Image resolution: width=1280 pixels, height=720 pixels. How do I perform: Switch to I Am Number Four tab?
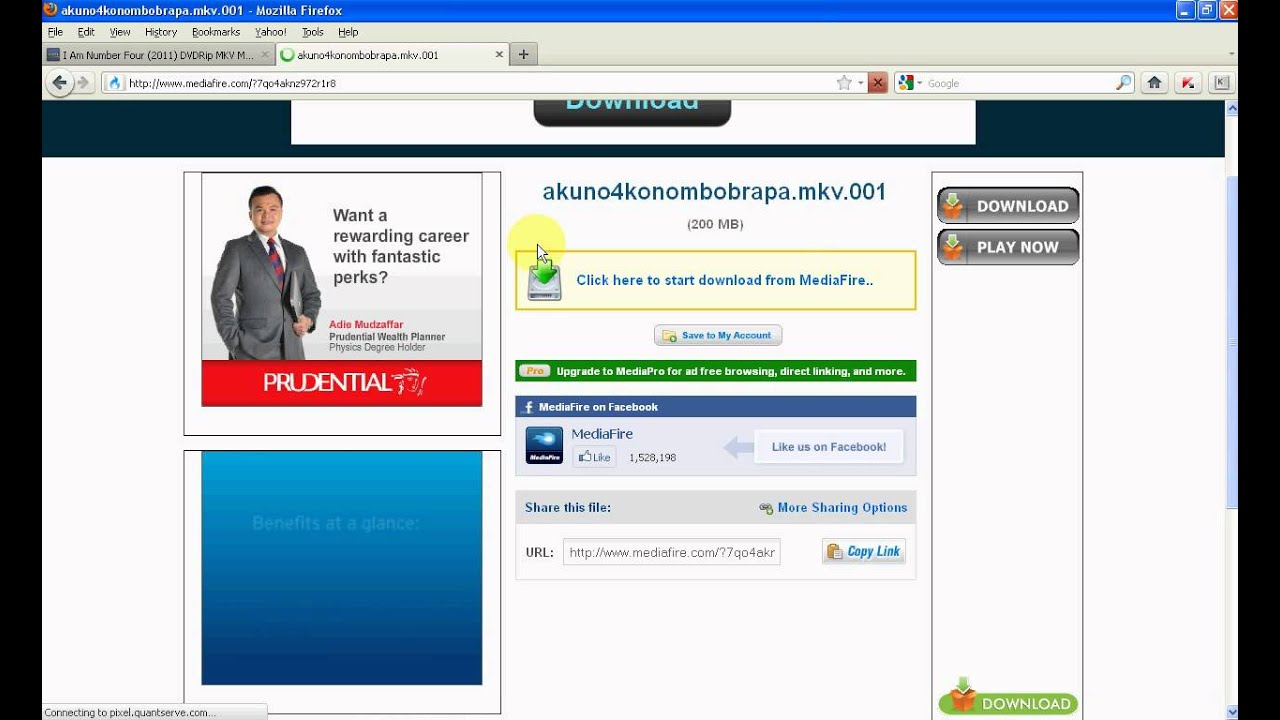point(158,55)
